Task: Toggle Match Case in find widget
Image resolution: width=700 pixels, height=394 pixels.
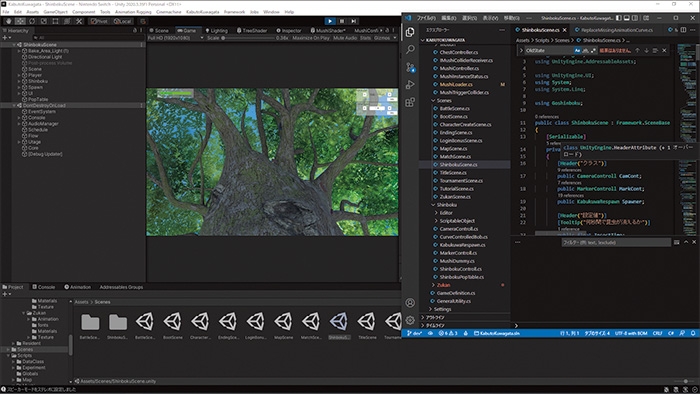Action: [x=577, y=50]
